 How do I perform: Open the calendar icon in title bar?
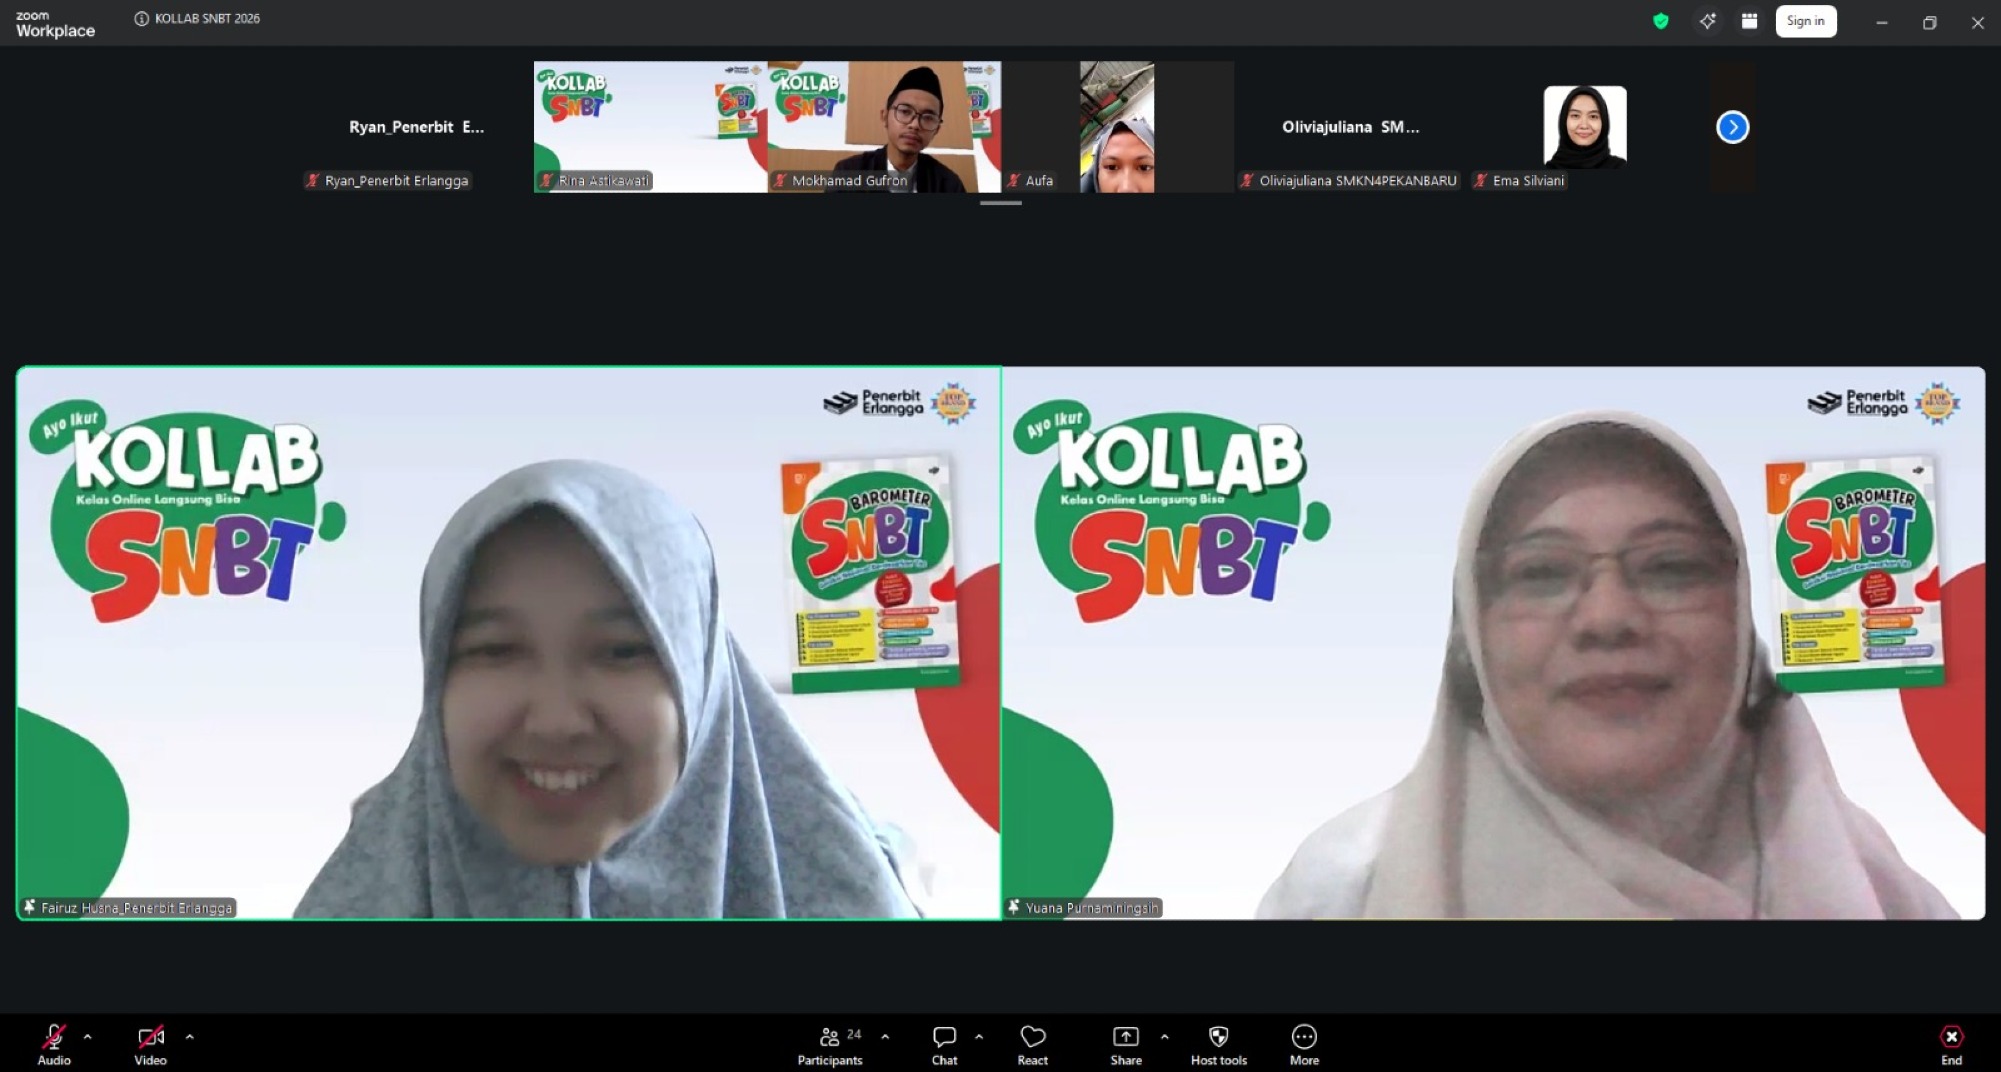(x=1749, y=21)
